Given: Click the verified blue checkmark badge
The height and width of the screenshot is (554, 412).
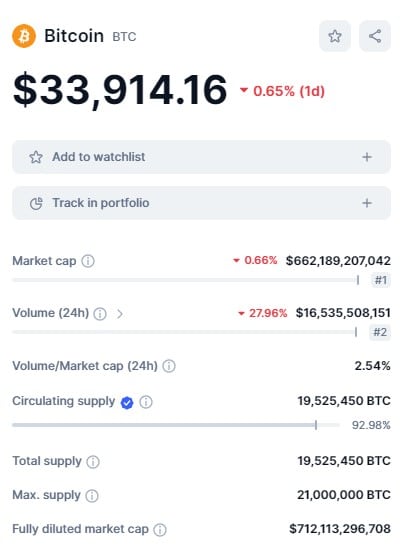Looking at the screenshot, I should 127,402.
